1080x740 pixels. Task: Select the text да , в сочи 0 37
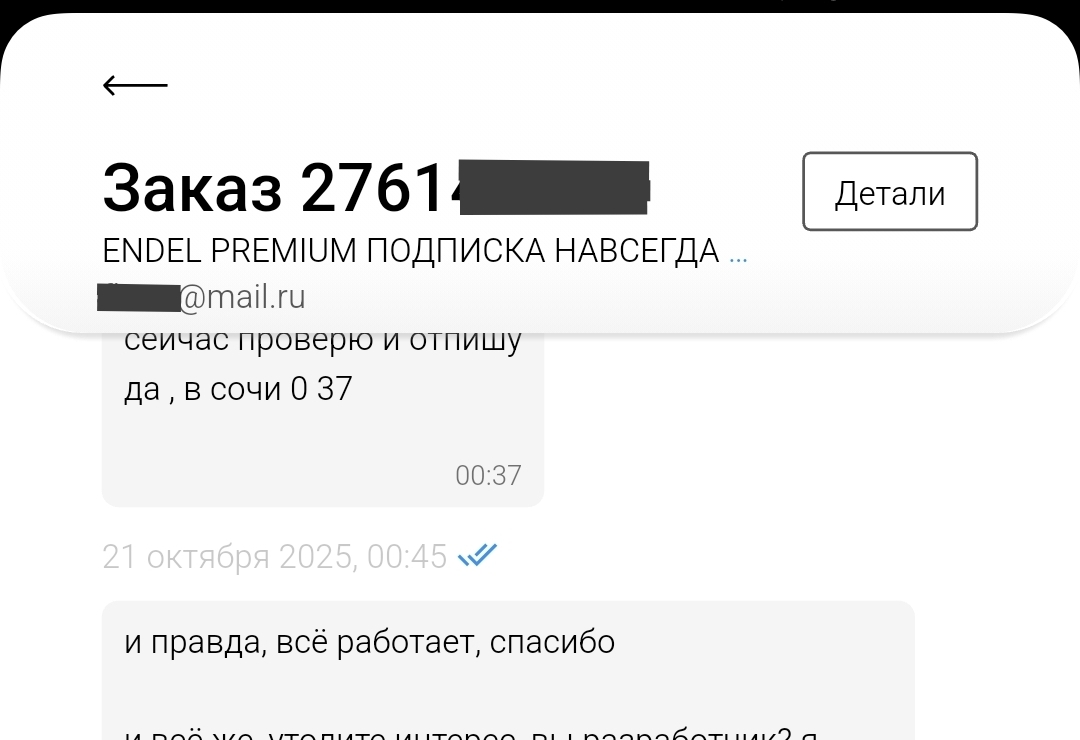pyautogui.click(x=238, y=389)
